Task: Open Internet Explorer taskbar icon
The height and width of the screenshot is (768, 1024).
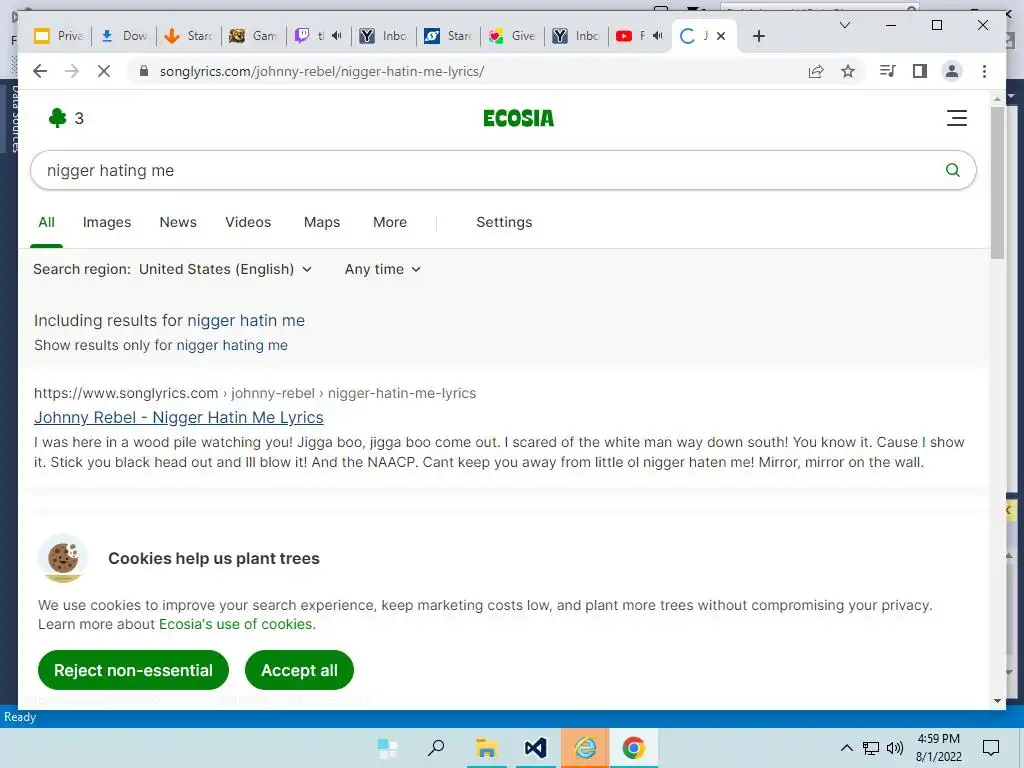Action: click(x=585, y=748)
